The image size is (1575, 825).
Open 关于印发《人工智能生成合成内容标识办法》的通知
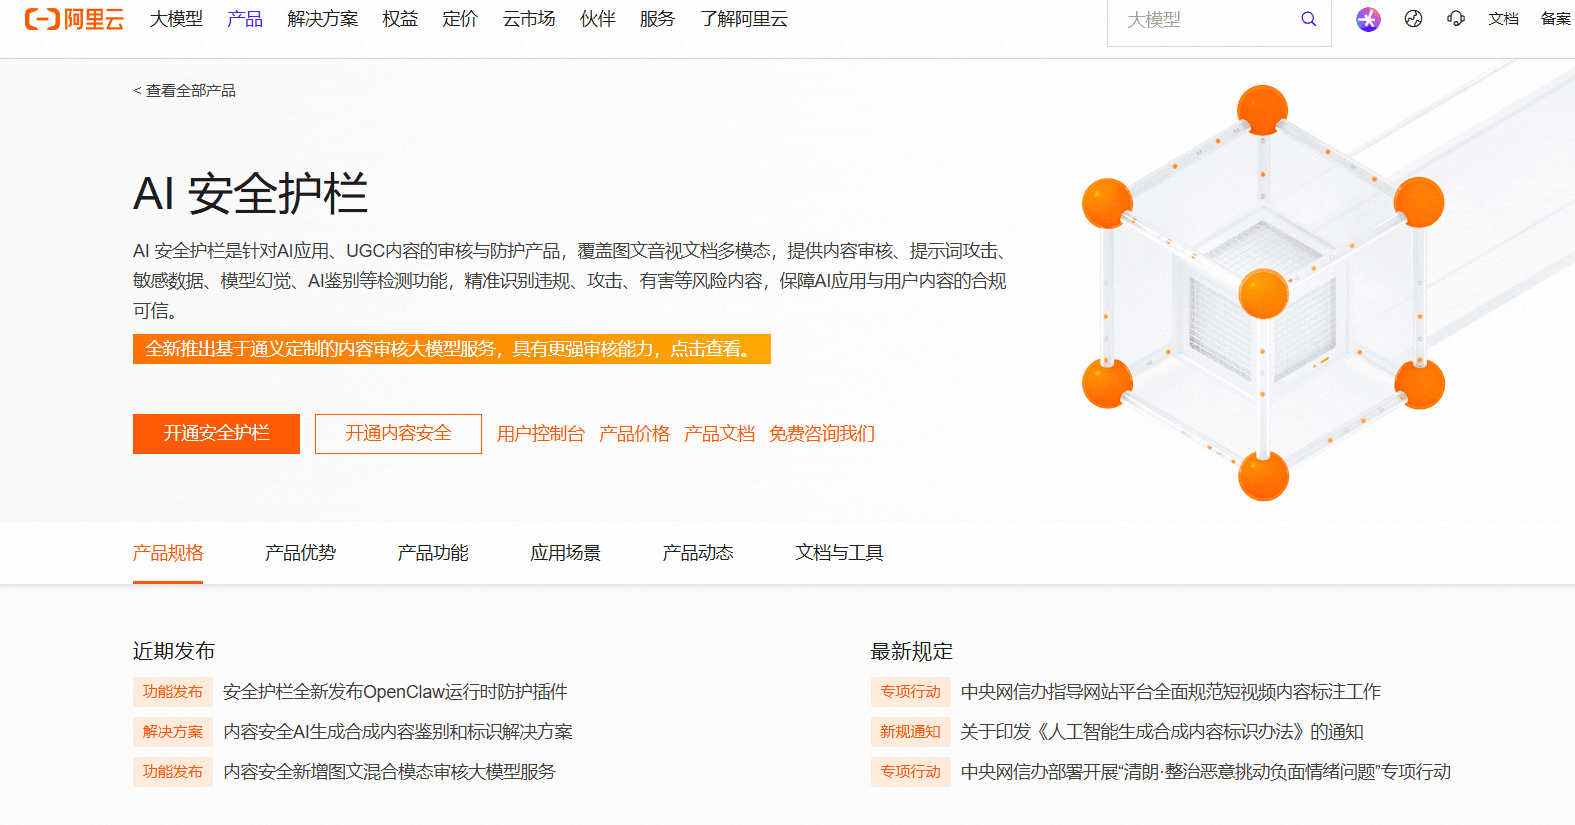pos(1162,732)
